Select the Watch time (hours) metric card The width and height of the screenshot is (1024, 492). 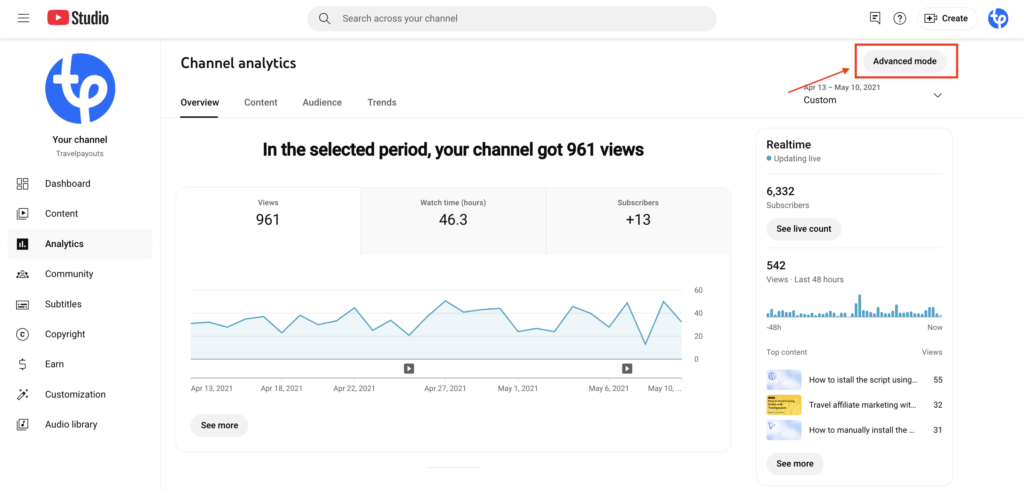[453, 212]
